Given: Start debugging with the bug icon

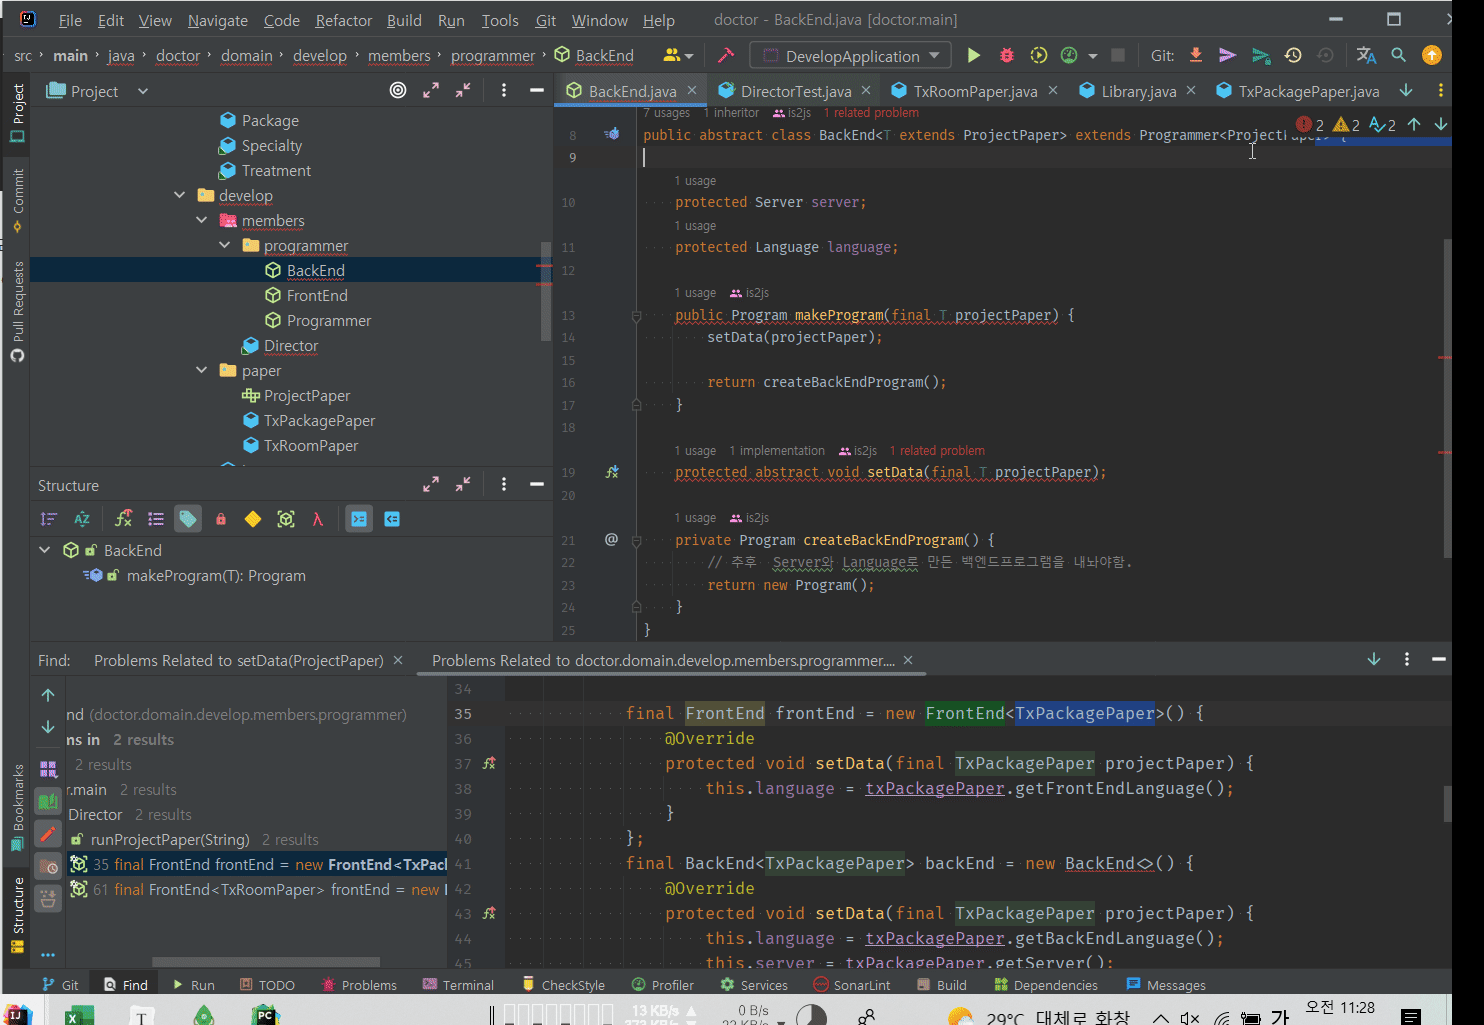Looking at the screenshot, I should [1006, 56].
